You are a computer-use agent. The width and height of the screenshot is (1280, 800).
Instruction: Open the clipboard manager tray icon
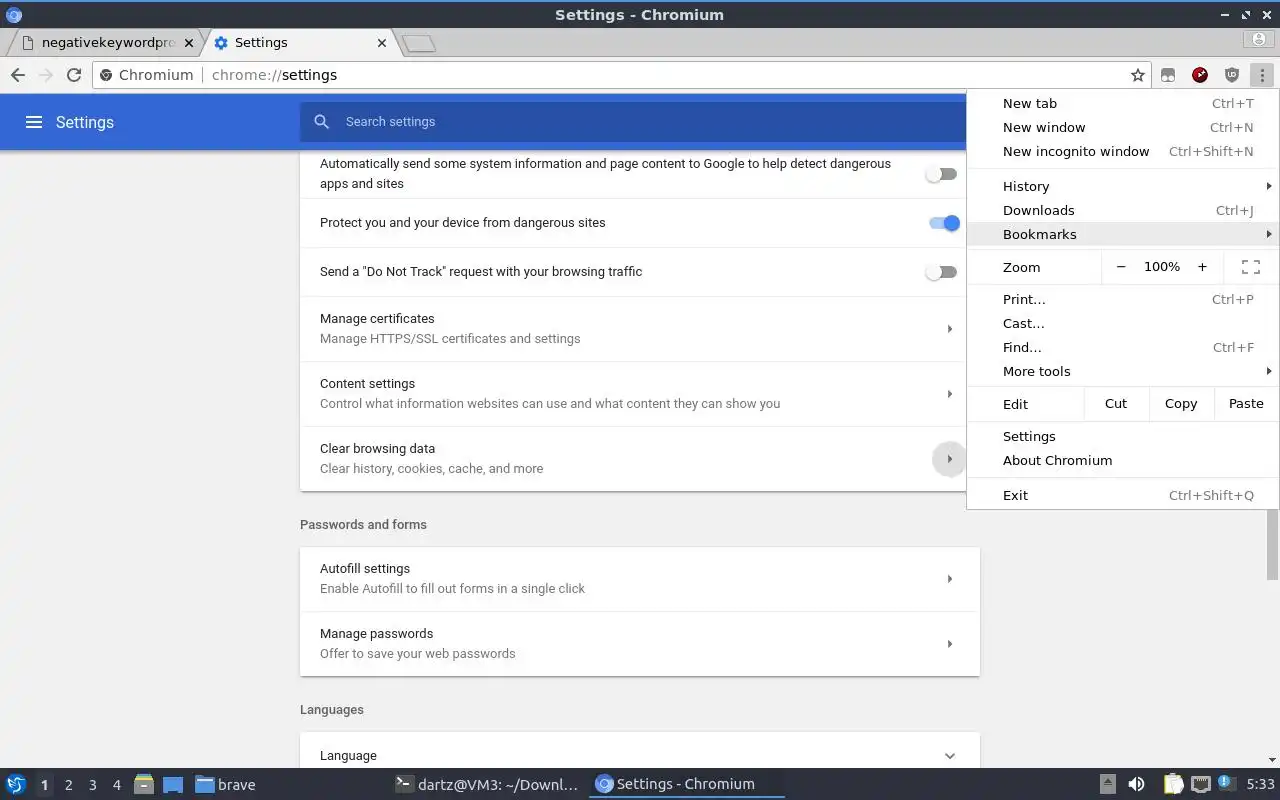pyautogui.click(x=1173, y=784)
